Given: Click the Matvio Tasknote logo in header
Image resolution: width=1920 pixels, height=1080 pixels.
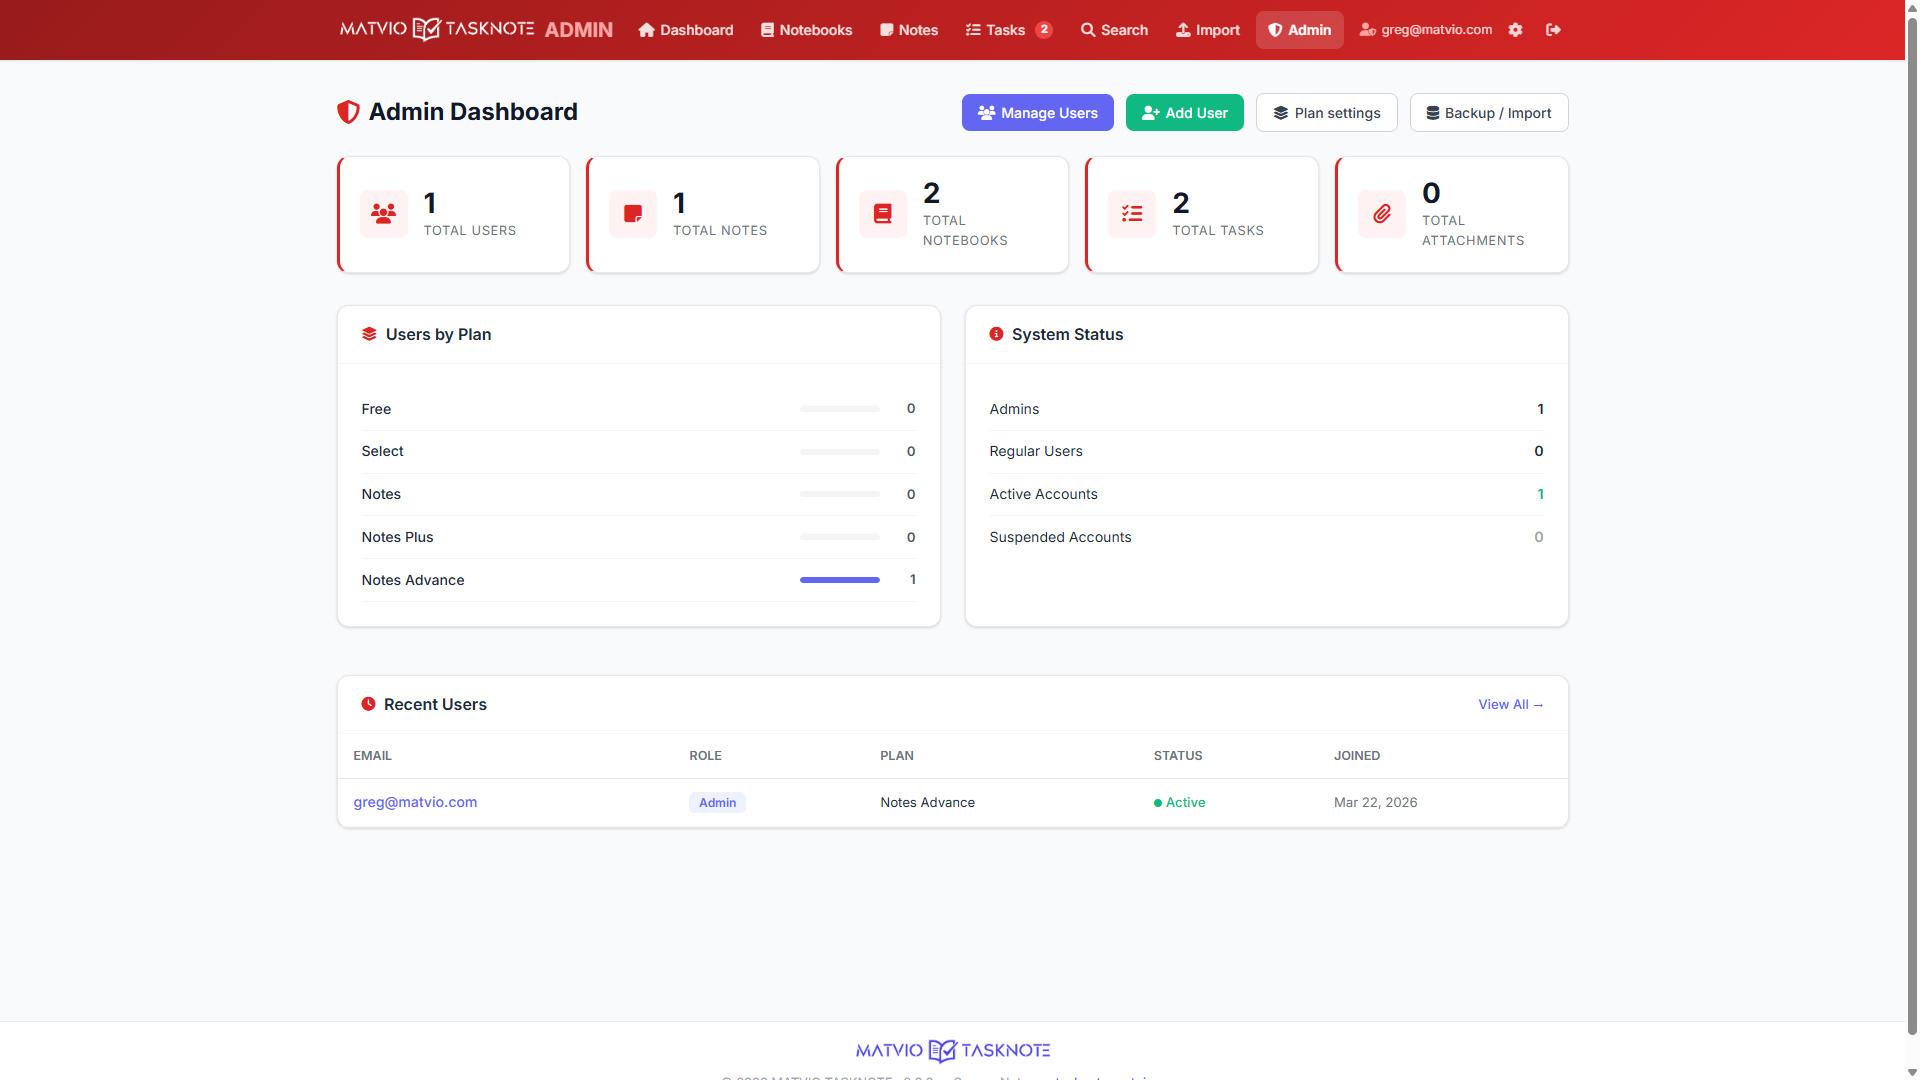Looking at the screenshot, I should click(437, 29).
